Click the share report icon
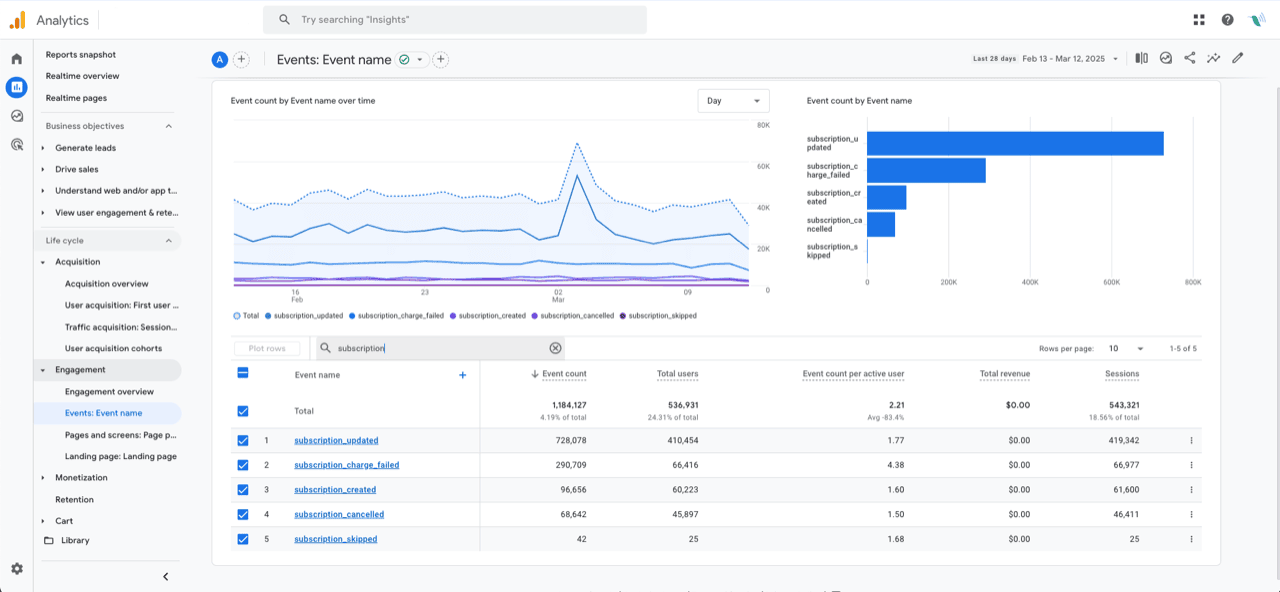The image size is (1280, 592). (x=1190, y=58)
